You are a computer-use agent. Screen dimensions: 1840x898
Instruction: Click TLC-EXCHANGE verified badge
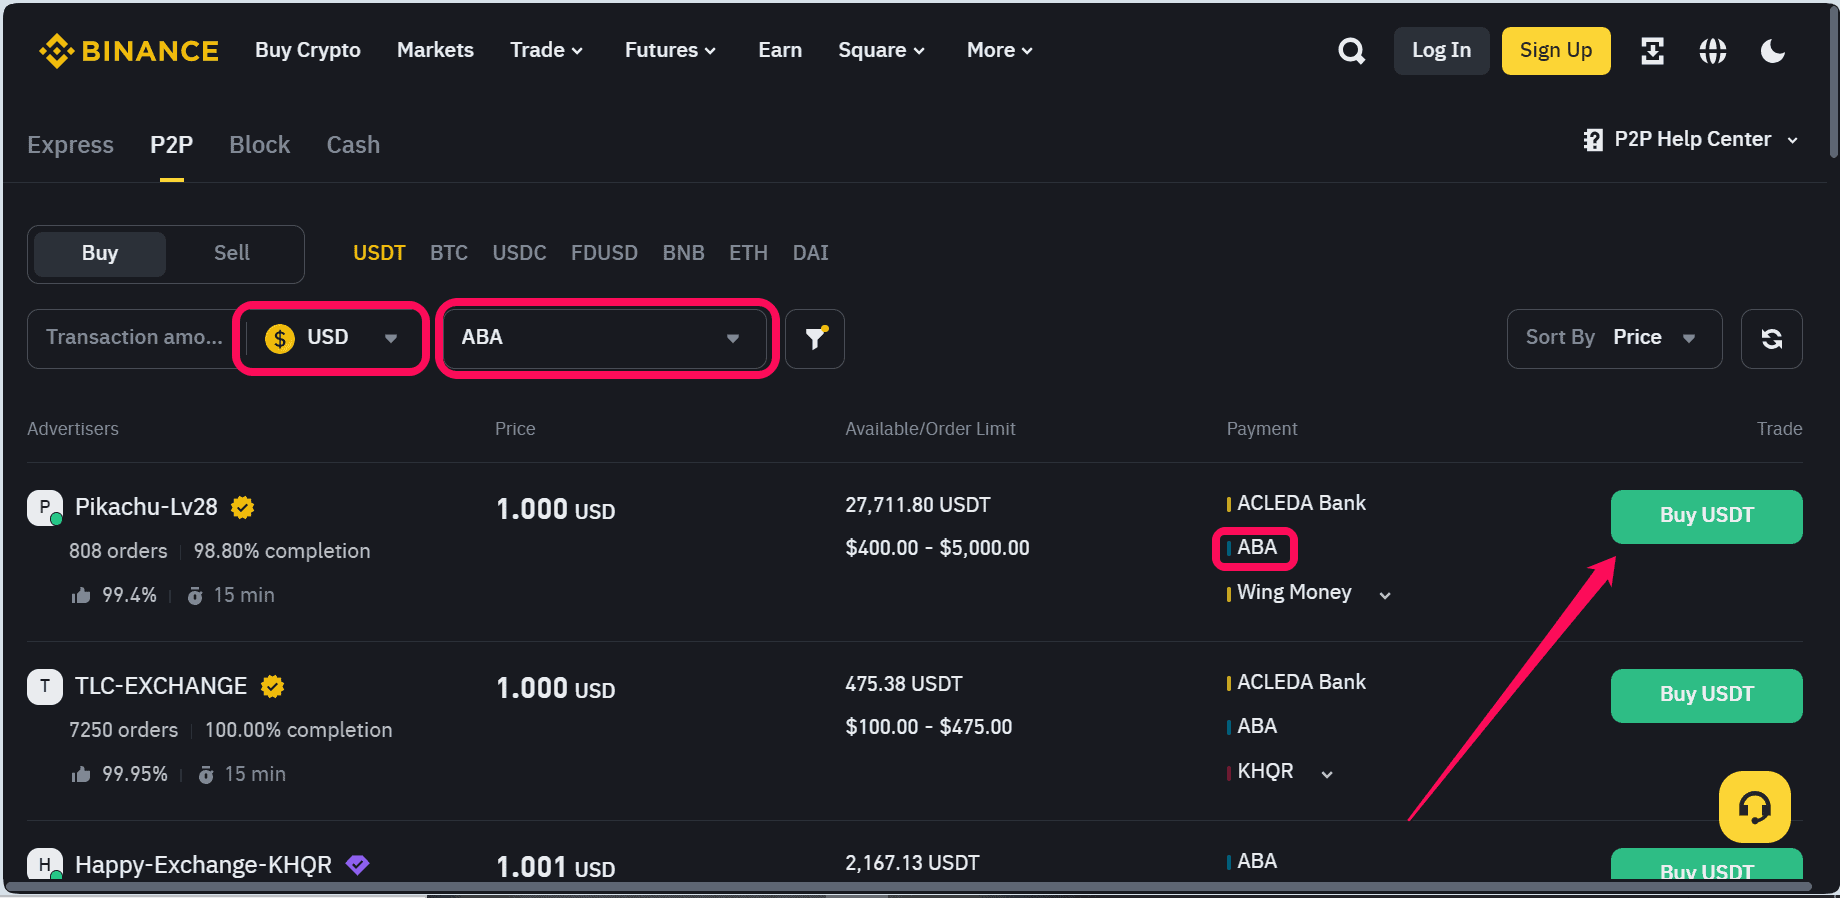coord(273,686)
